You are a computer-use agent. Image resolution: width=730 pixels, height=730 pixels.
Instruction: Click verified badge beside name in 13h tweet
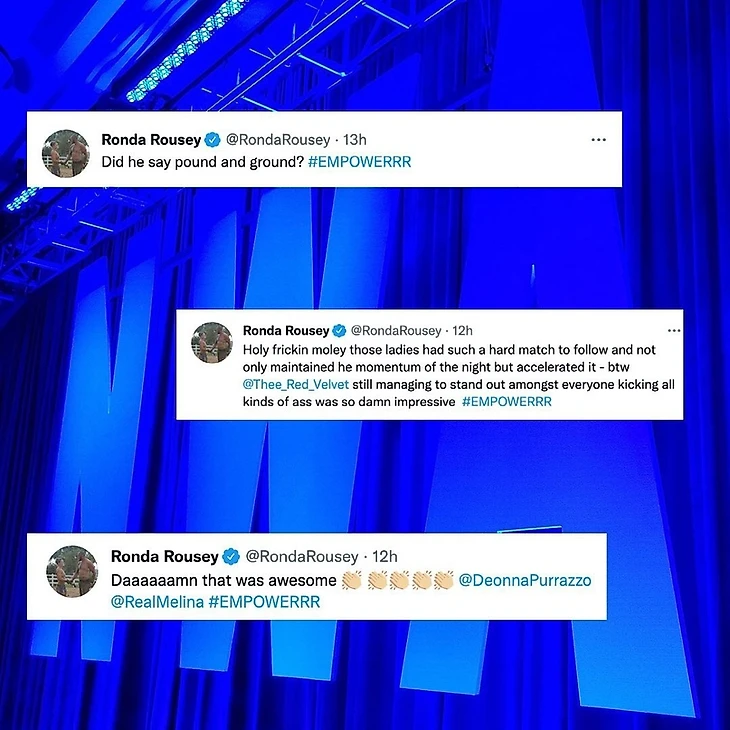coord(213,140)
